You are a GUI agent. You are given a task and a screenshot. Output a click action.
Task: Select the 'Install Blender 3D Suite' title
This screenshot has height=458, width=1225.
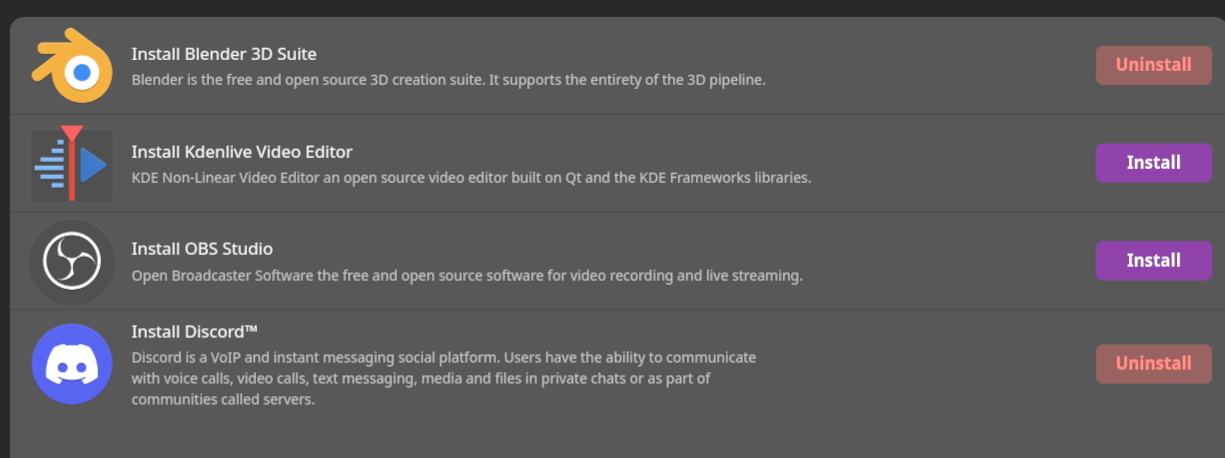pos(224,54)
